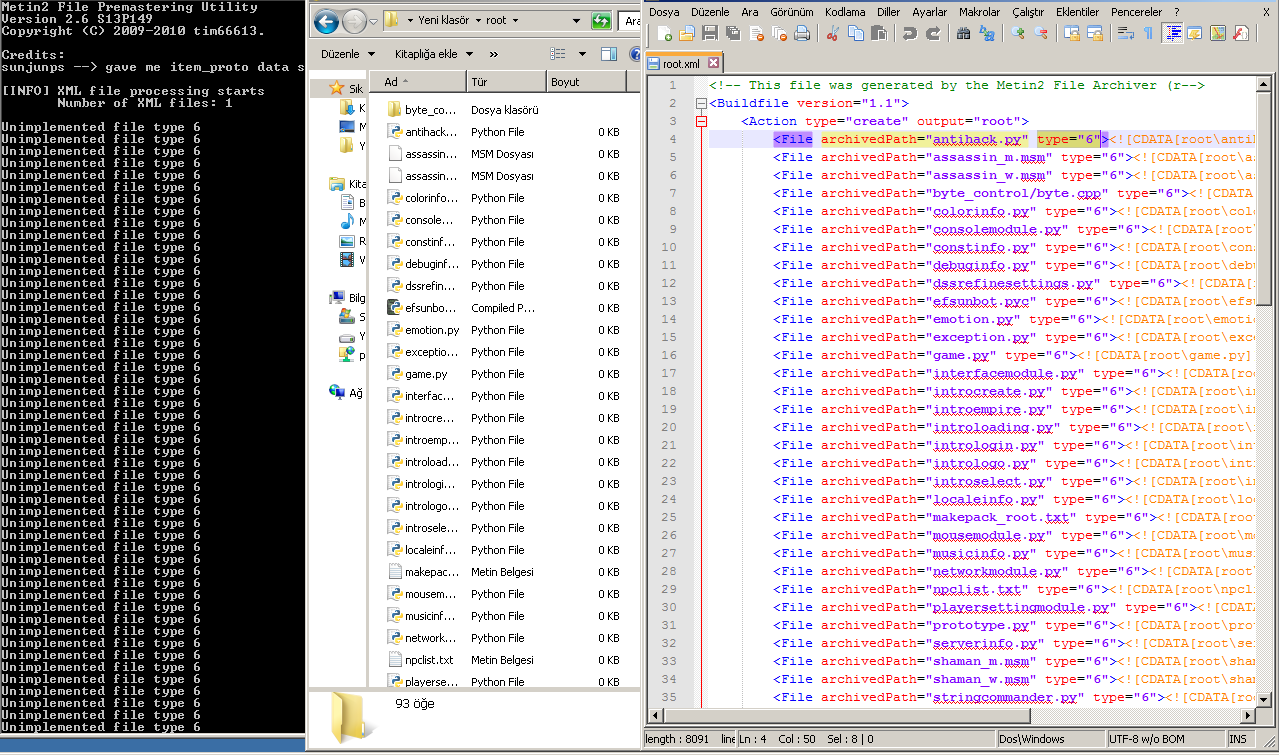Screen dimensions: 1279x755
Task: Sort files by the Ad column header
Action: click(x=417, y=82)
